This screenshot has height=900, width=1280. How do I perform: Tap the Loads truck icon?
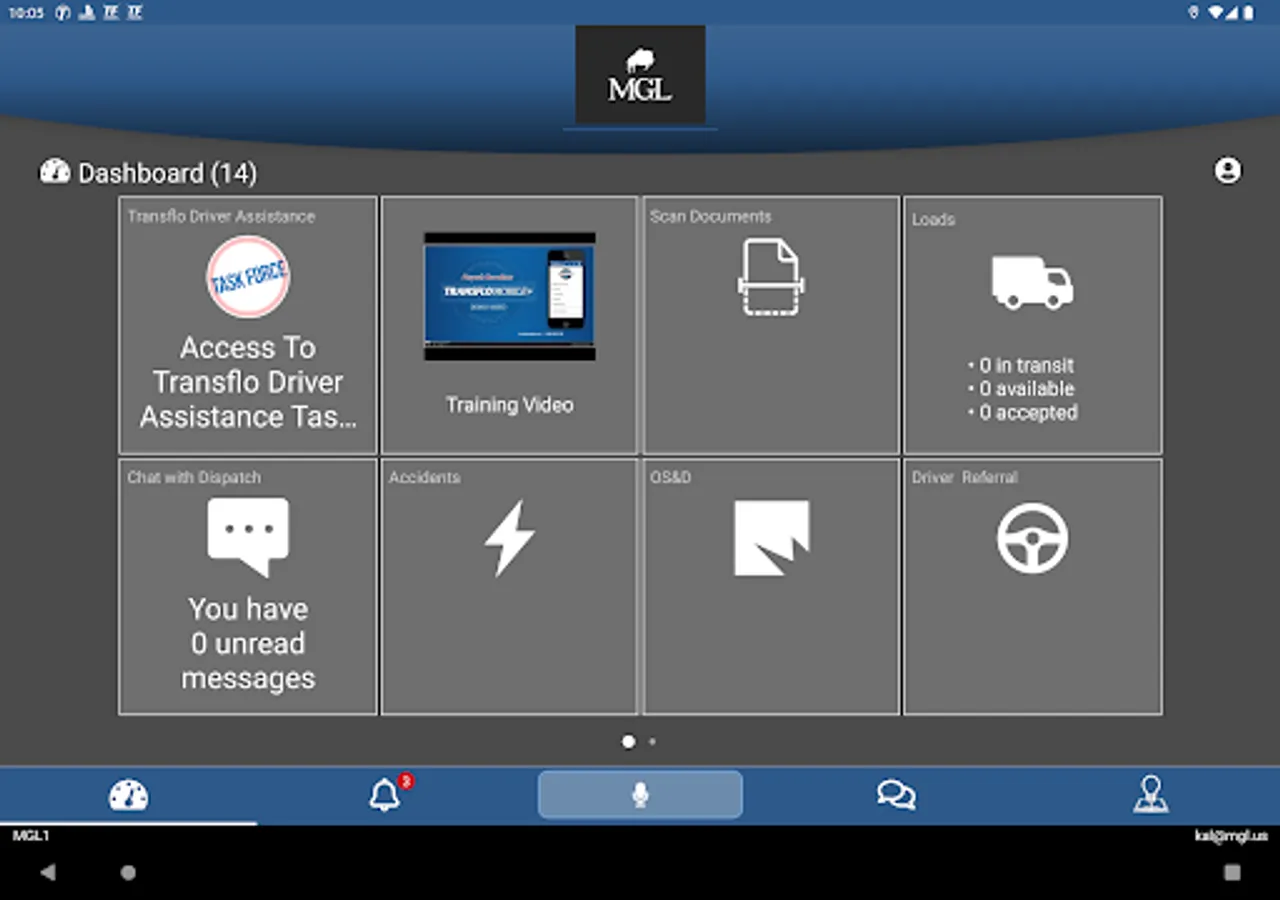[x=1032, y=283]
